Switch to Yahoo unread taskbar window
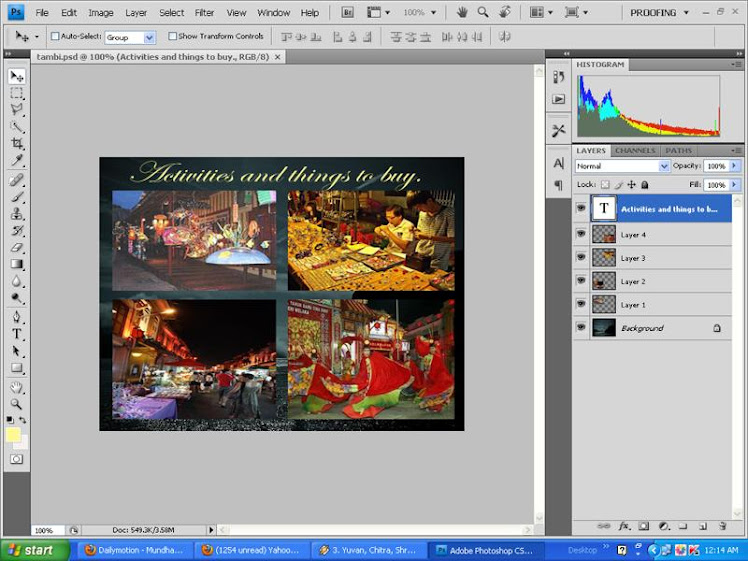 coord(251,550)
